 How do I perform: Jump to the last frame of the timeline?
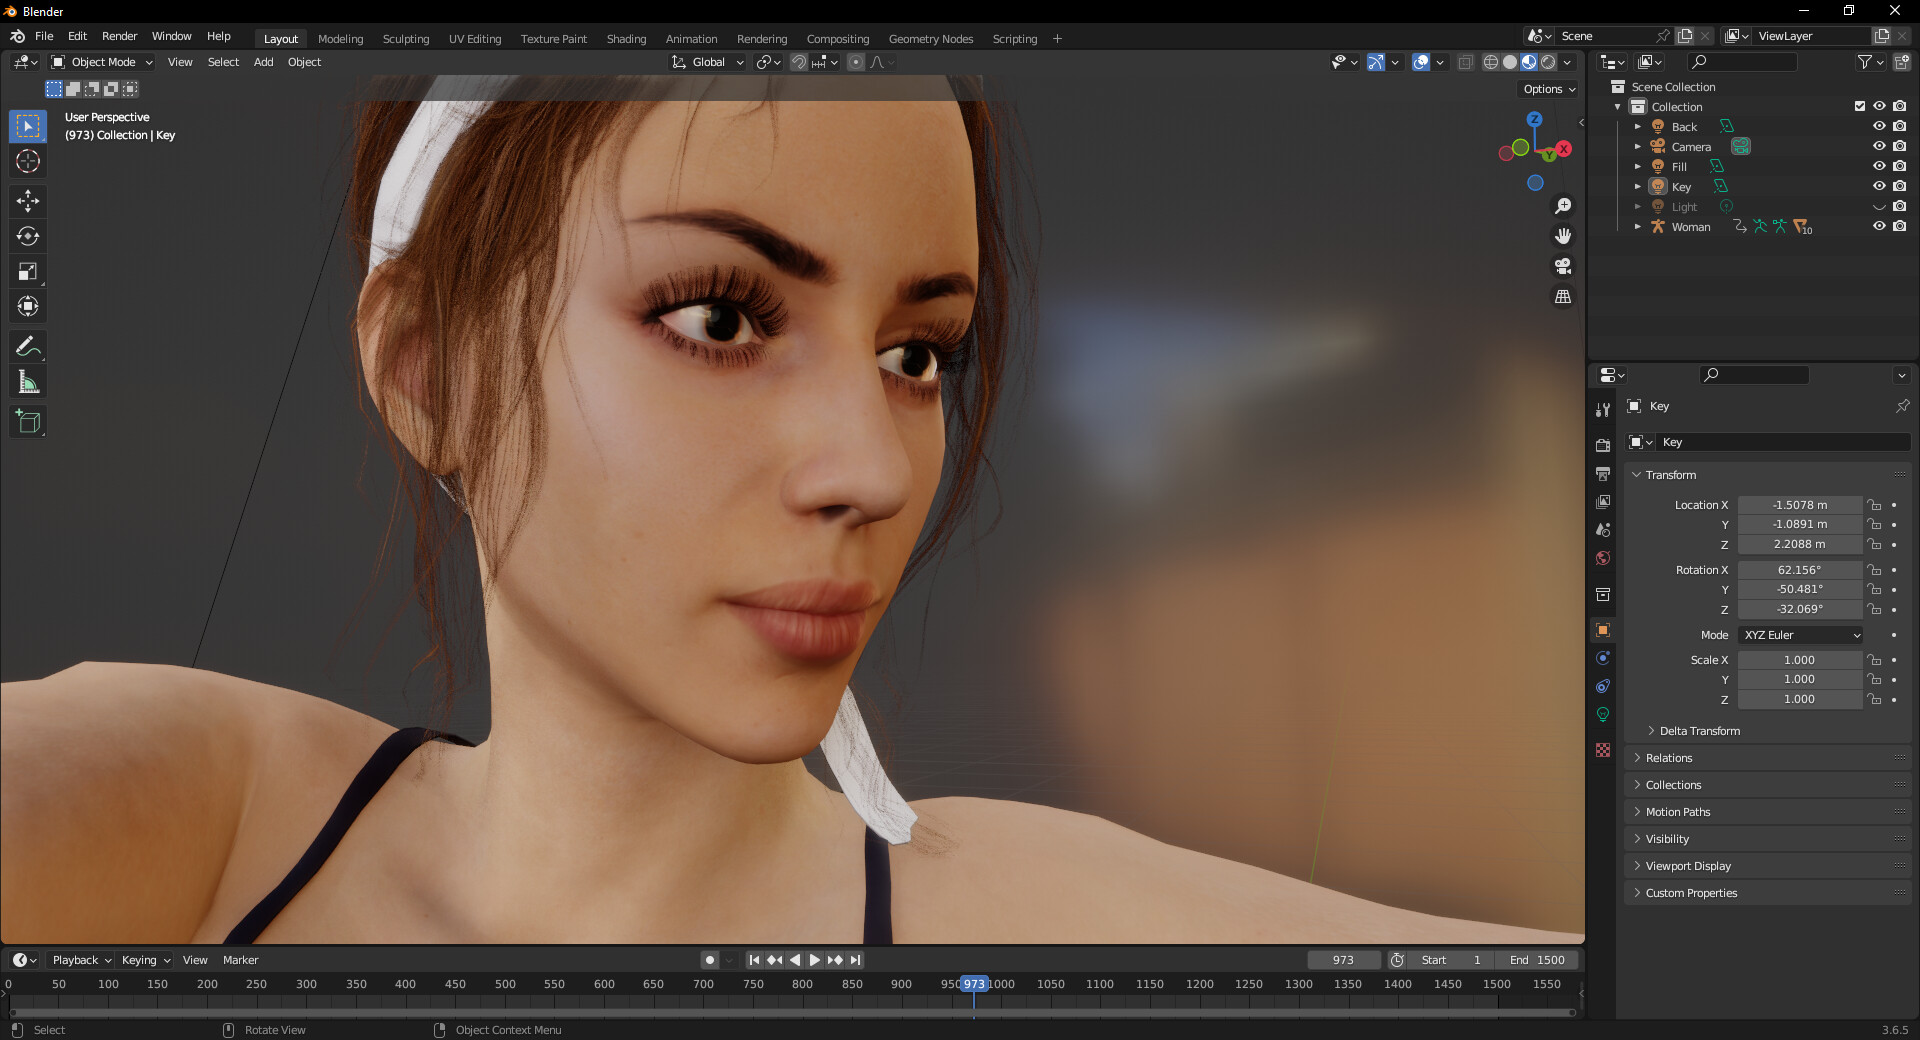[x=855, y=960]
